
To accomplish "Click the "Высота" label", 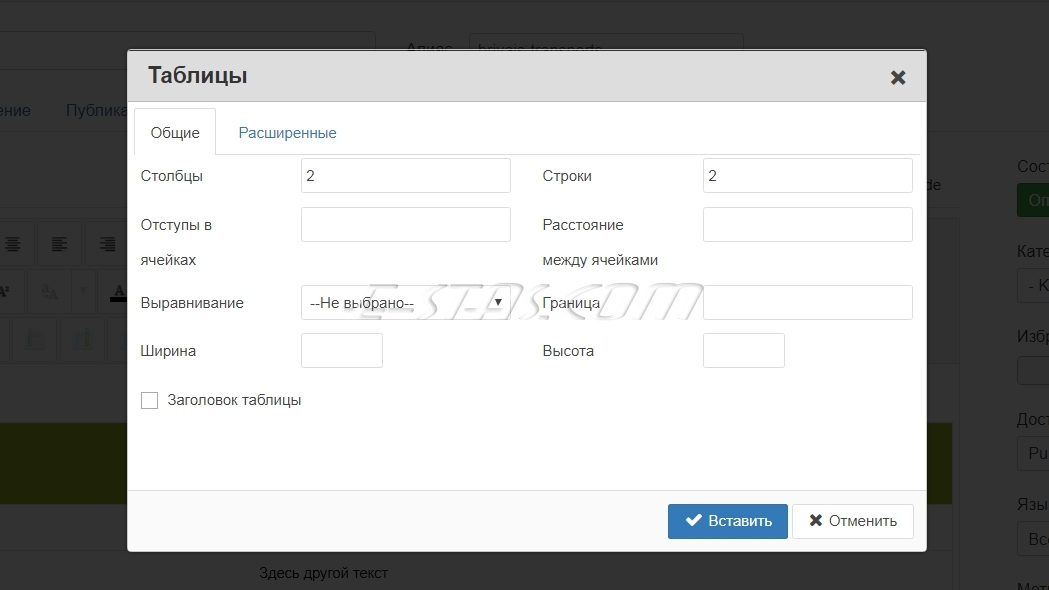I will [568, 351].
